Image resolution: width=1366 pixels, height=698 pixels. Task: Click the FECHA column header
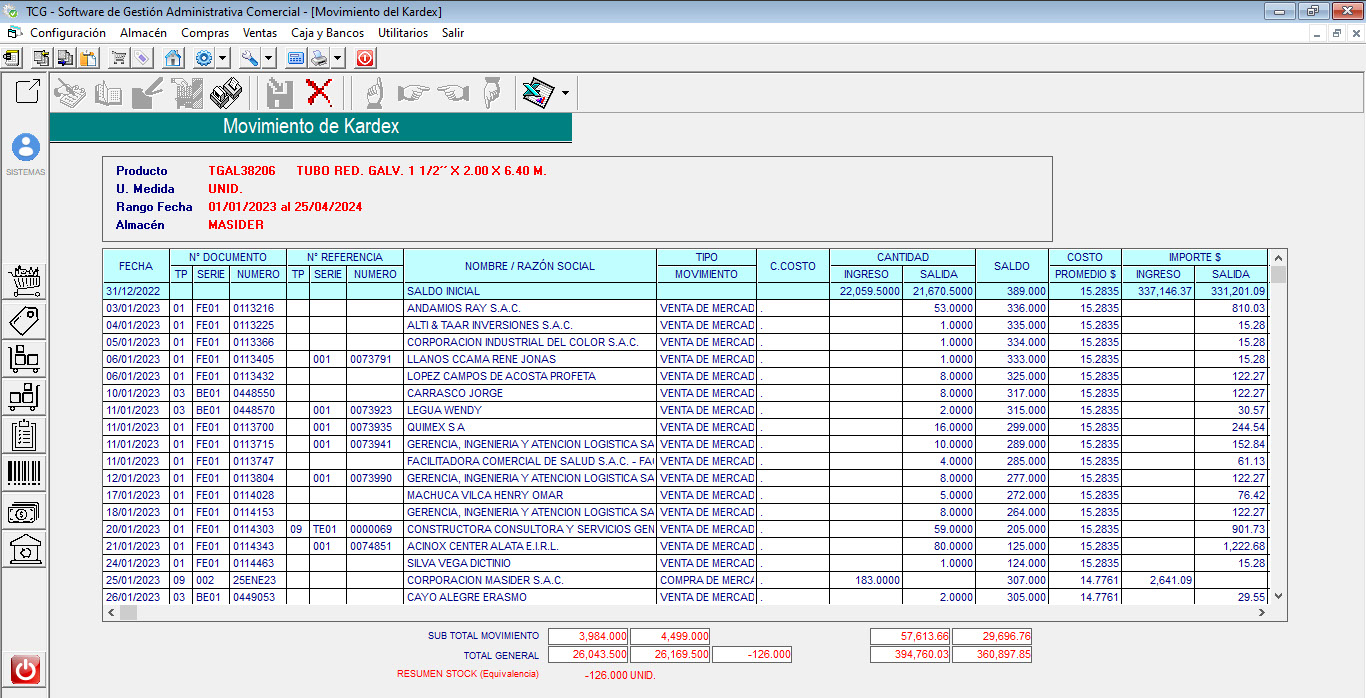click(x=136, y=266)
